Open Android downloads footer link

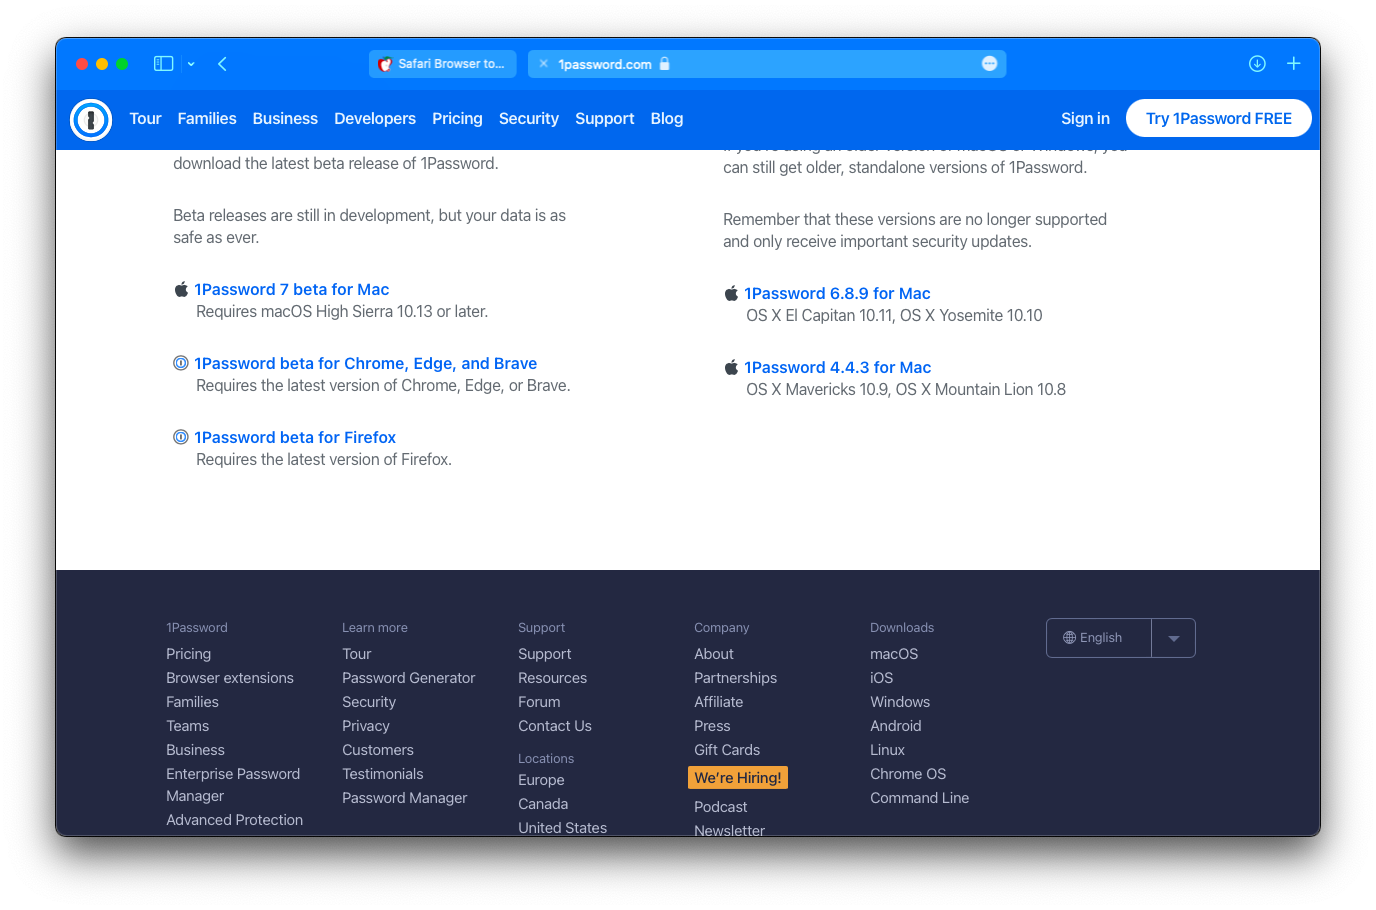coord(896,726)
